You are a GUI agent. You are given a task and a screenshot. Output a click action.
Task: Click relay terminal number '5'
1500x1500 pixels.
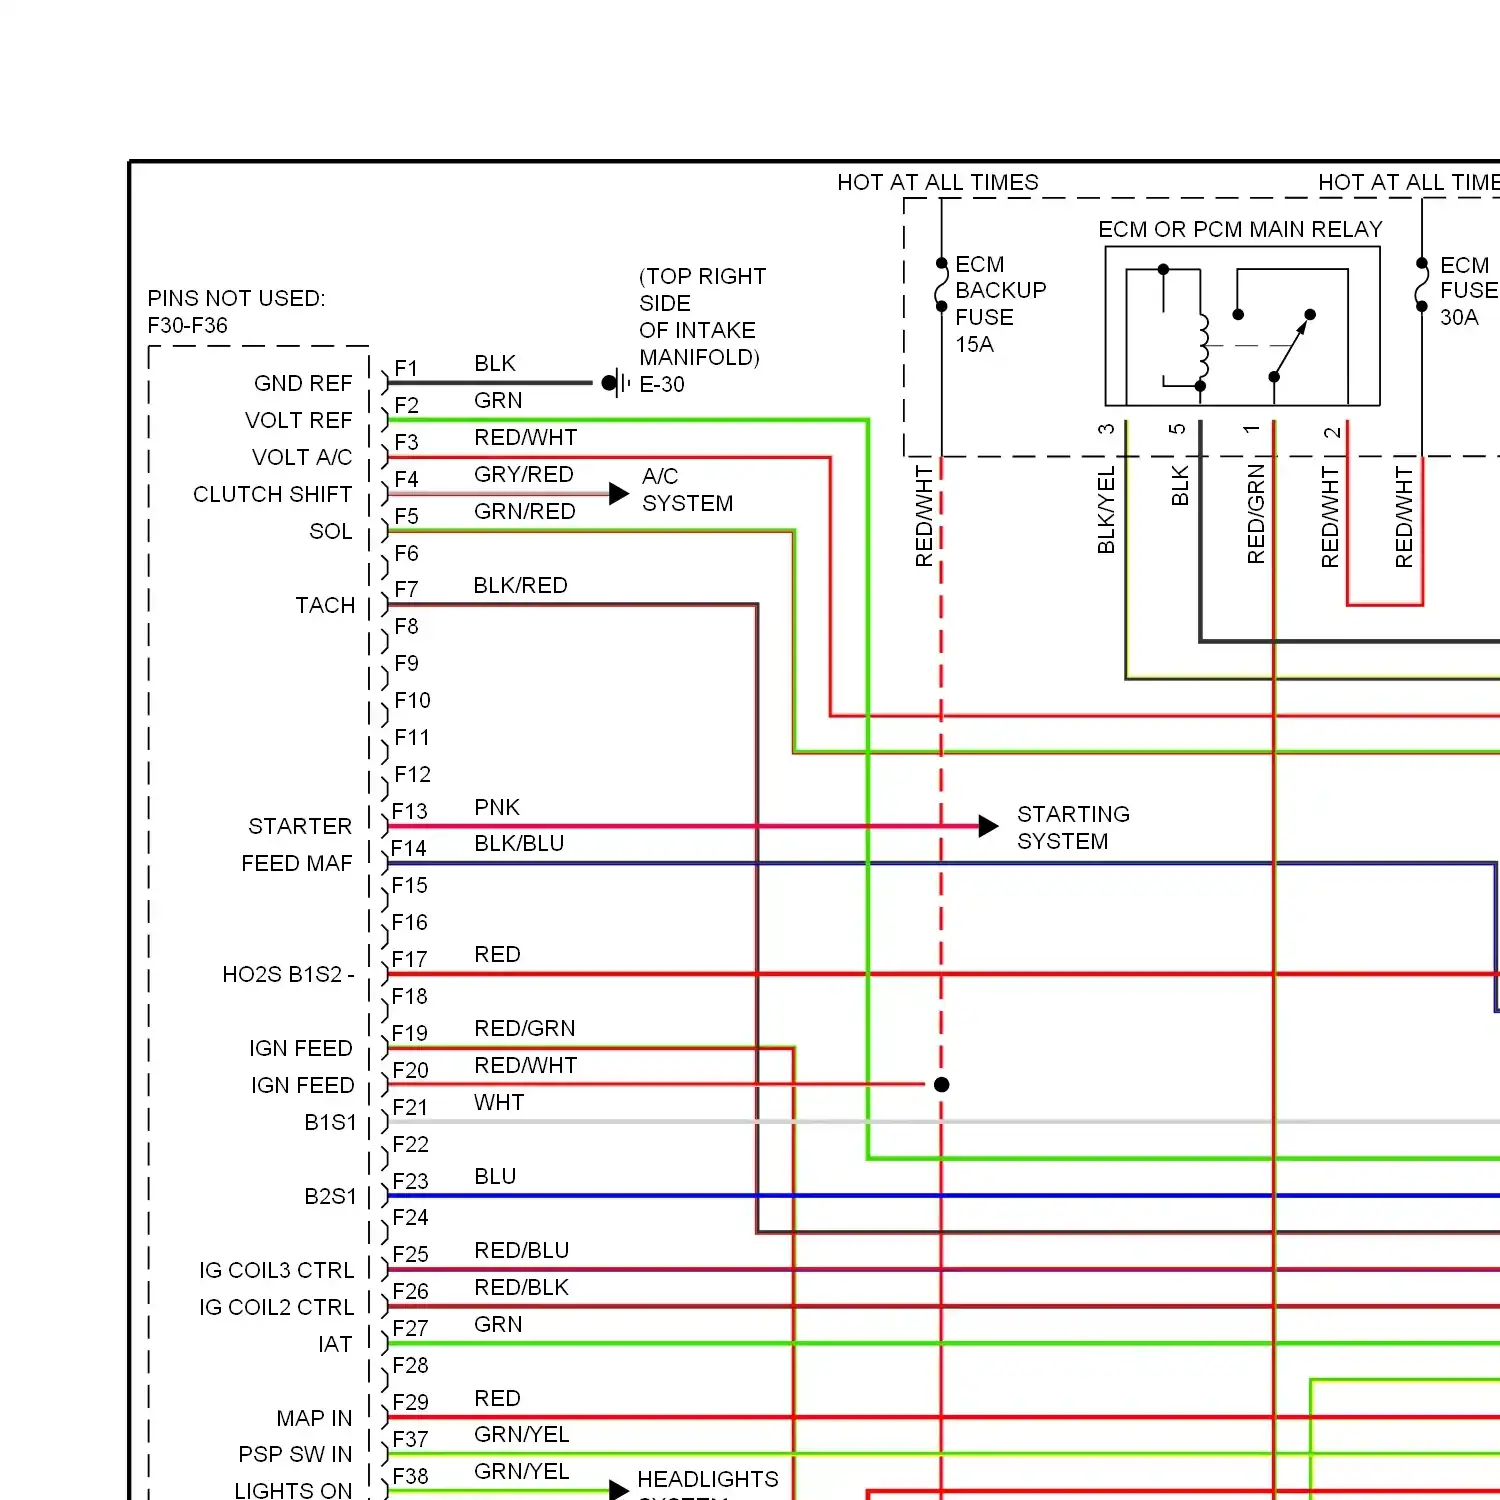pos(1178,429)
